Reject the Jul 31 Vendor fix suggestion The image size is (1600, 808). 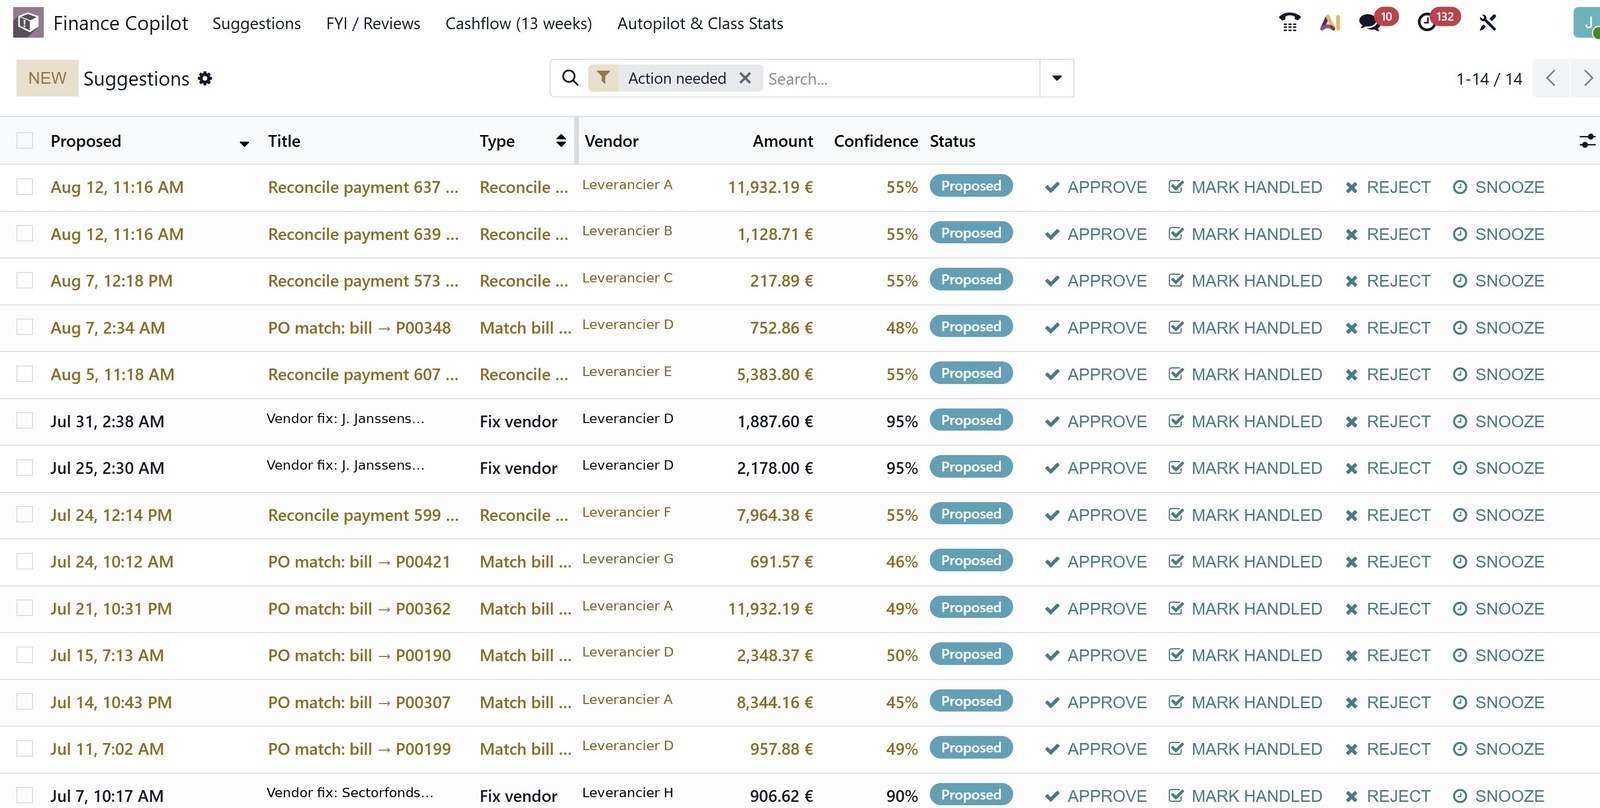[1388, 421]
